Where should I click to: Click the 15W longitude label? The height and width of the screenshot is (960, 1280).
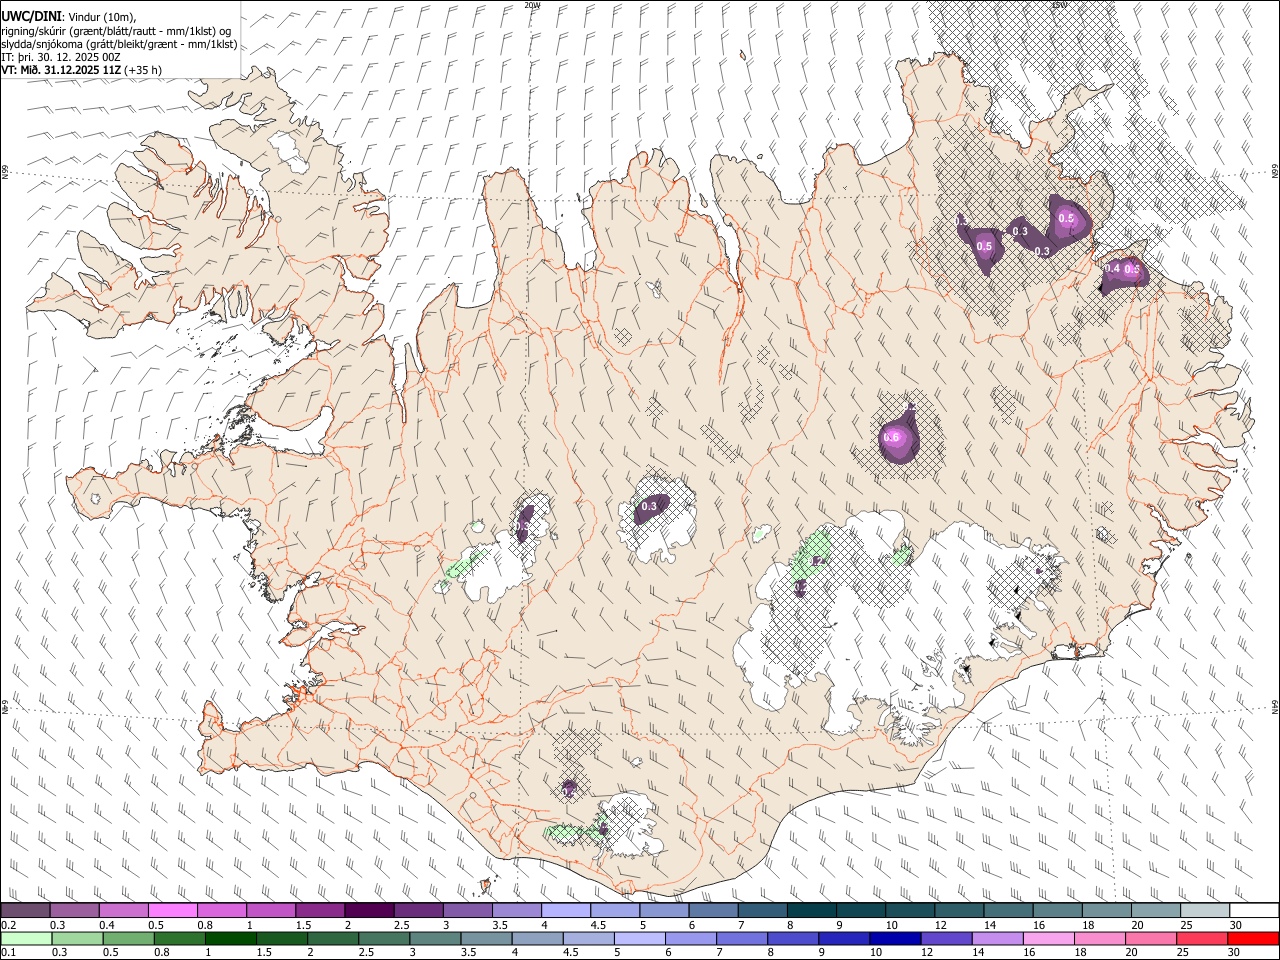tap(1059, 5)
